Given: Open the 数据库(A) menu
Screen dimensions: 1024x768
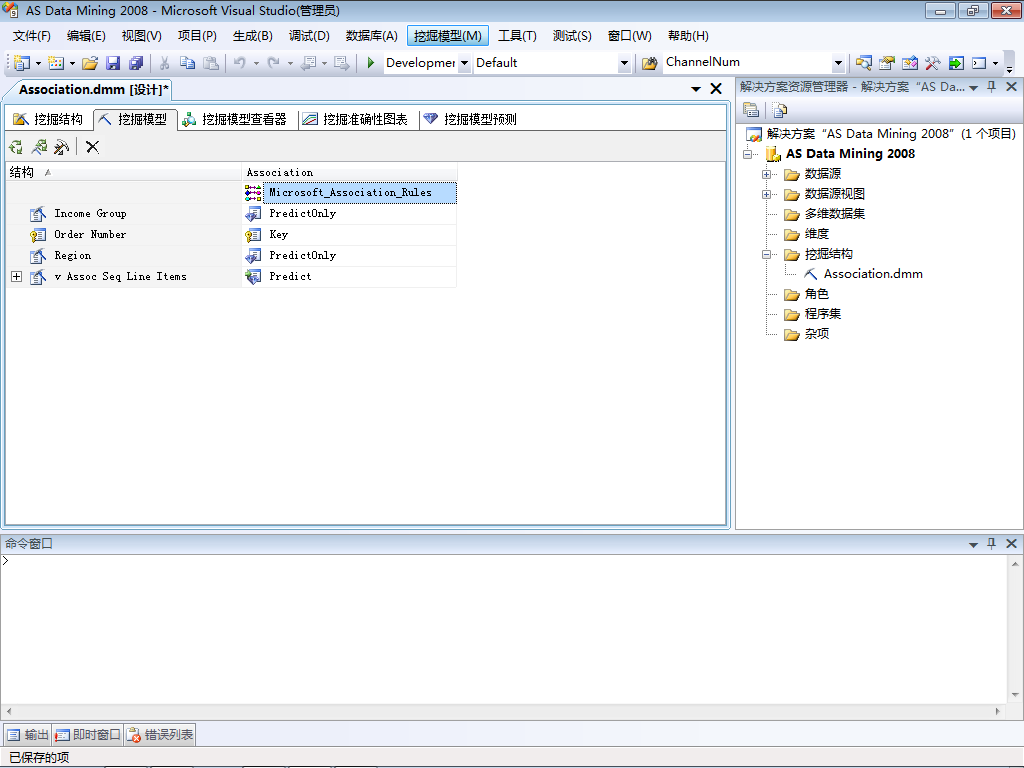Looking at the screenshot, I should (371, 36).
